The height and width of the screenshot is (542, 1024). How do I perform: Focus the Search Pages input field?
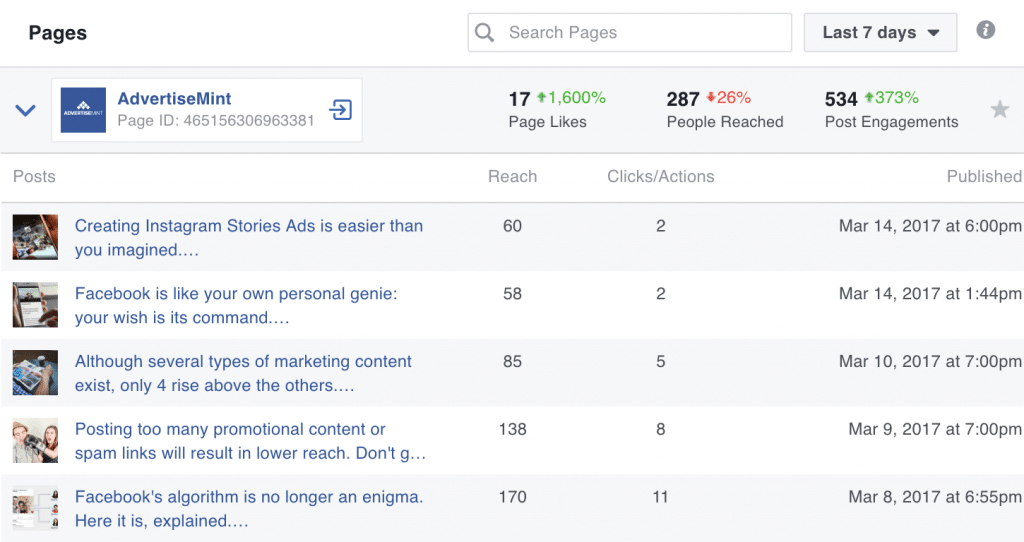[630, 33]
